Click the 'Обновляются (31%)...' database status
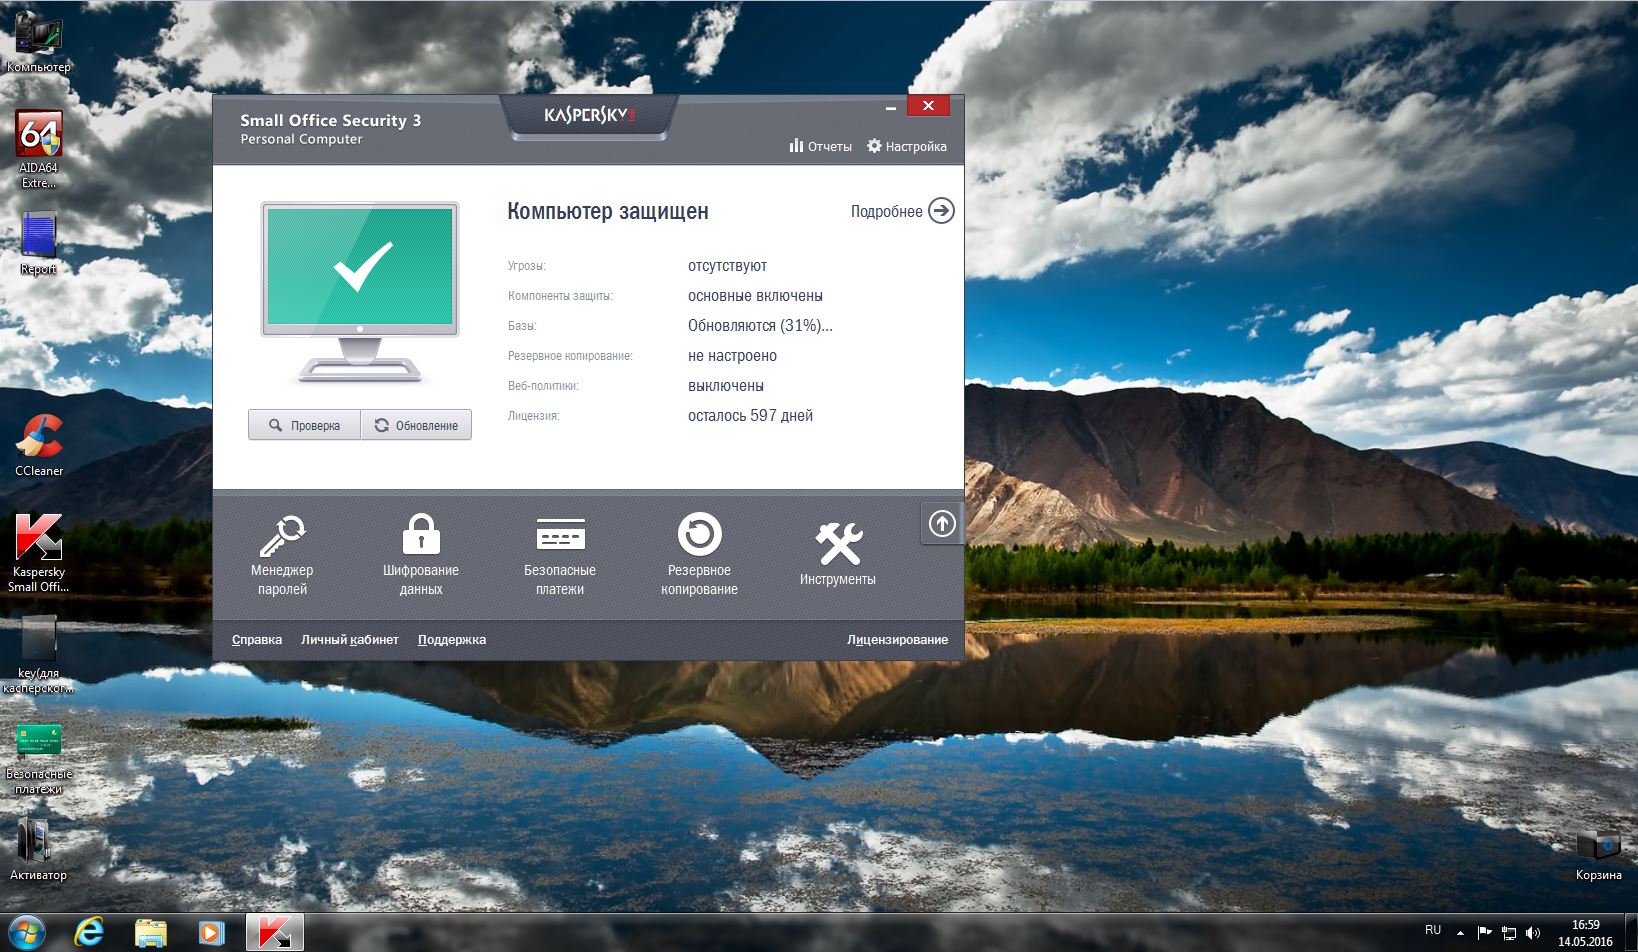The width and height of the screenshot is (1638, 952). coord(760,326)
